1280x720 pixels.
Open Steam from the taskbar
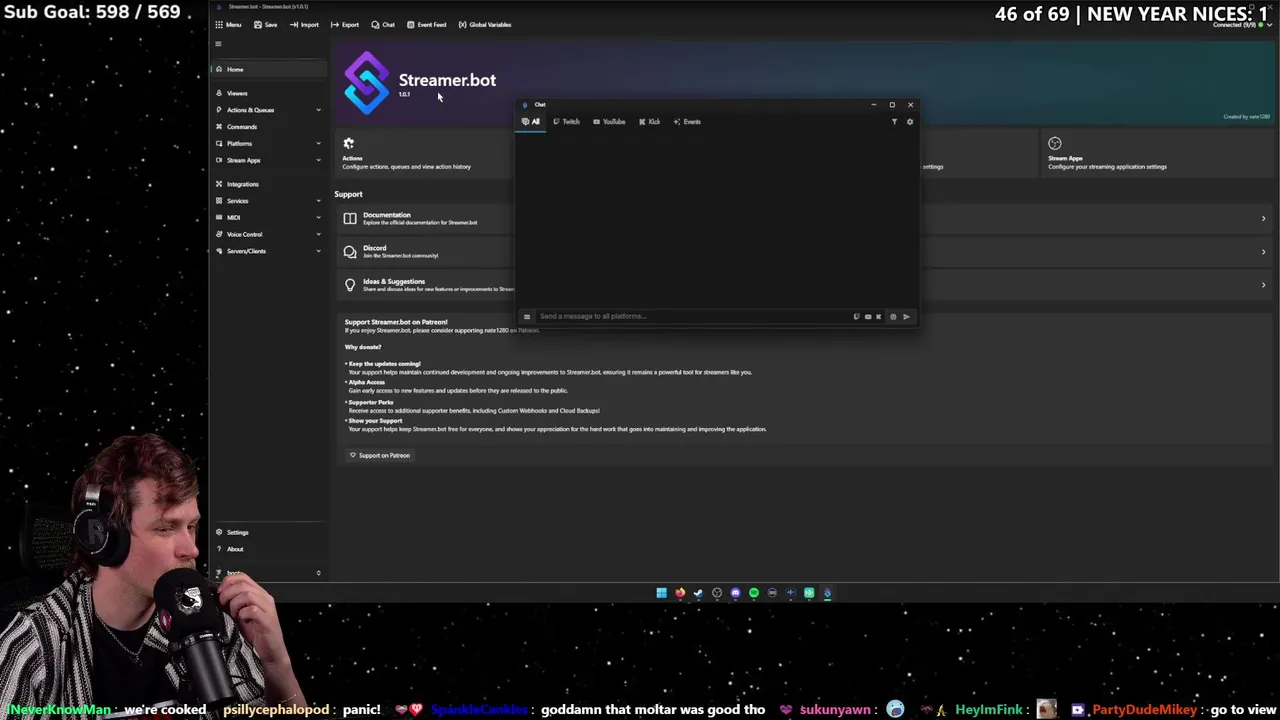tap(698, 593)
